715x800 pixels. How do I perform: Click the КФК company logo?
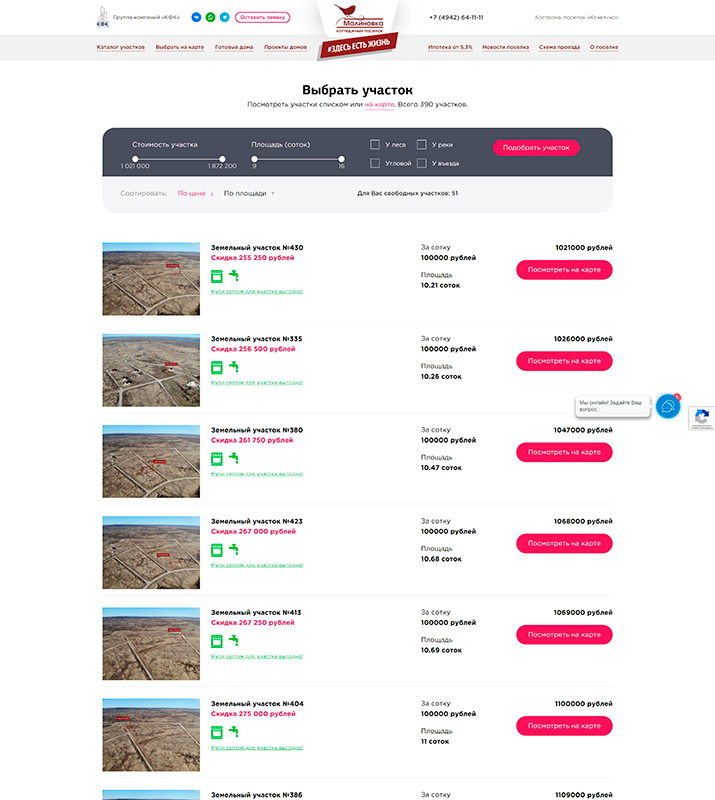tap(102, 17)
